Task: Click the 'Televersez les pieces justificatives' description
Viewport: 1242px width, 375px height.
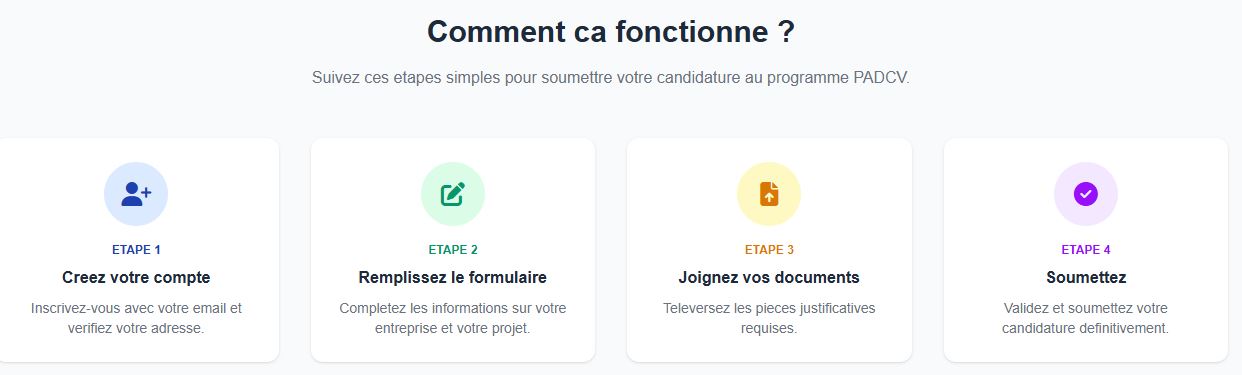Action: (x=769, y=318)
